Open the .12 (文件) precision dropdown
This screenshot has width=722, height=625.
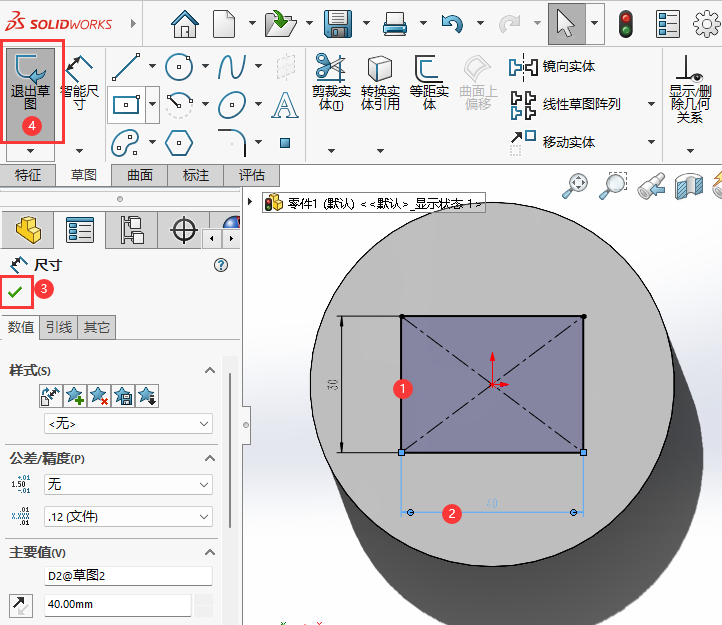128,516
